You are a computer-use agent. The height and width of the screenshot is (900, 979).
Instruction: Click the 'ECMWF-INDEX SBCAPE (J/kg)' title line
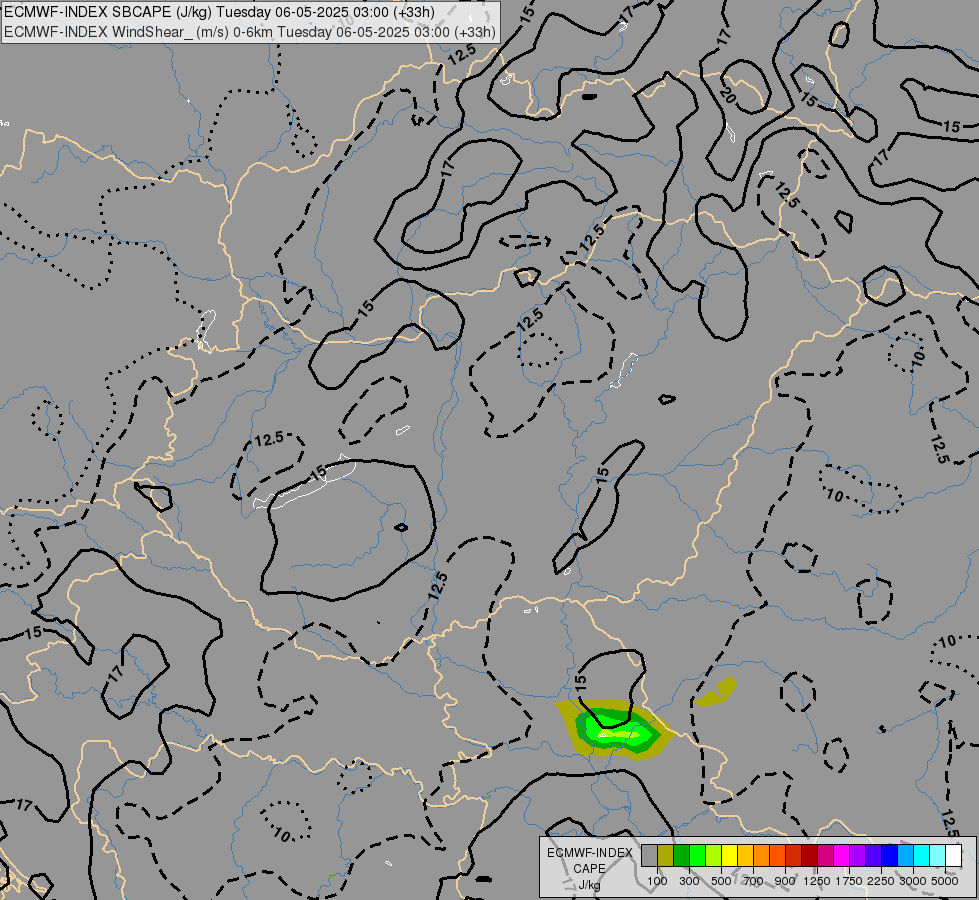pyautogui.click(x=219, y=12)
